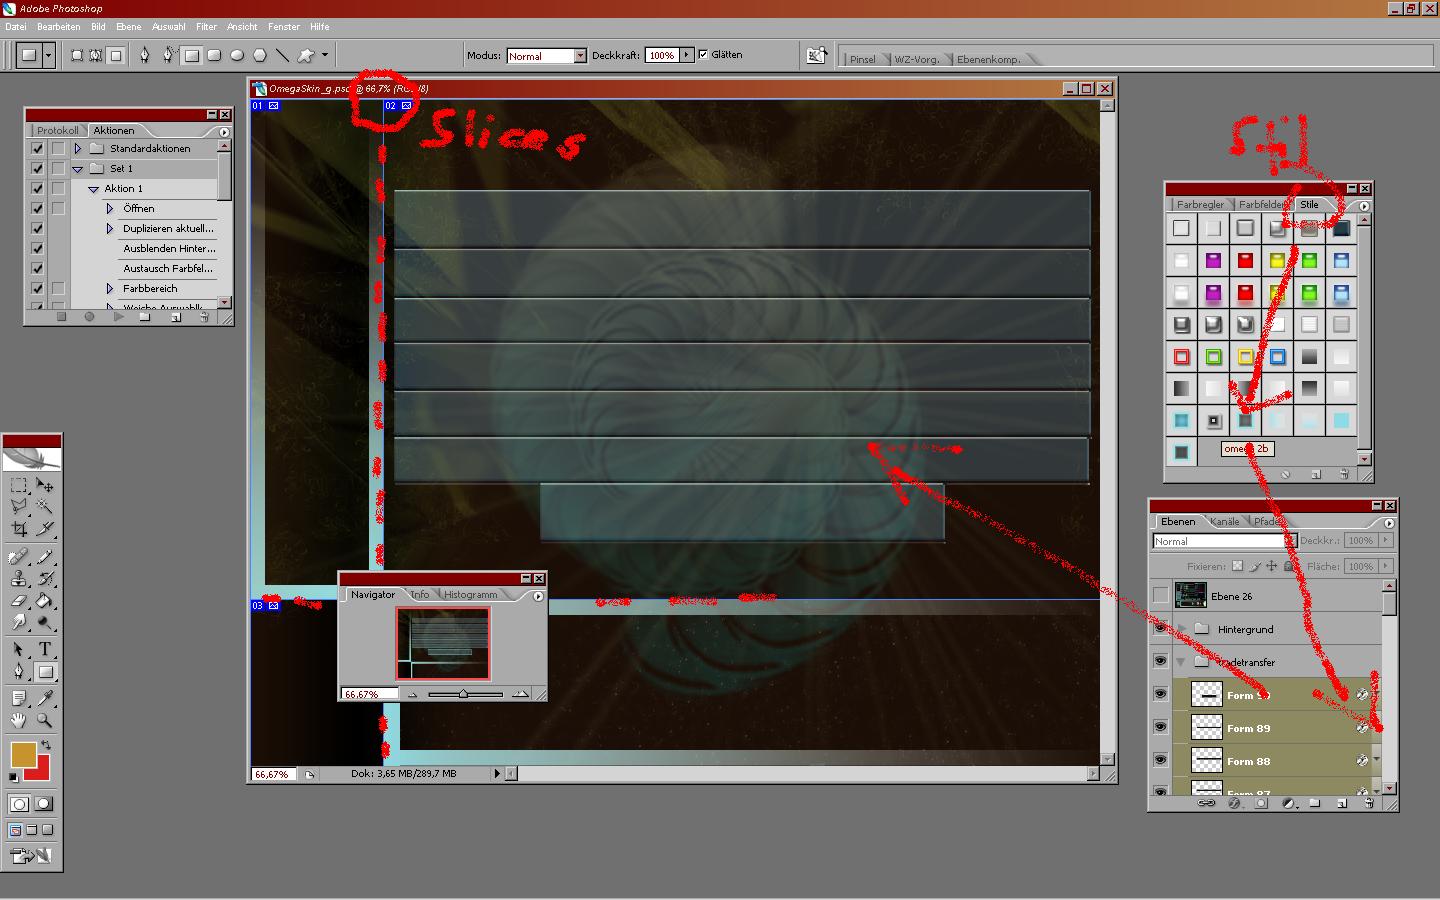This screenshot has width=1440, height=900.
Task: Click document zoom percentage field
Action: point(273,774)
